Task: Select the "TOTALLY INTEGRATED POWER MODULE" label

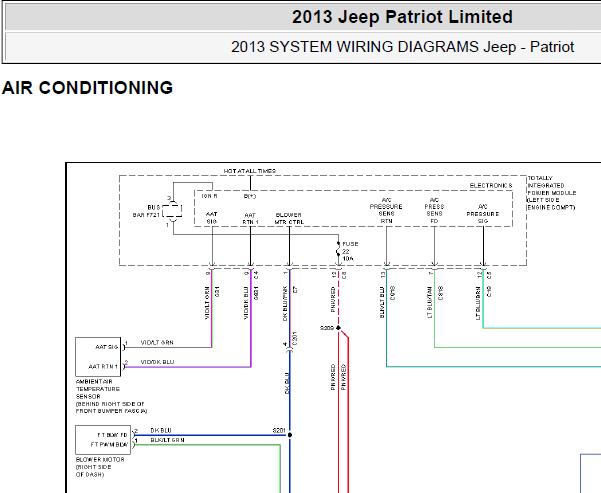Action: coord(552,193)
